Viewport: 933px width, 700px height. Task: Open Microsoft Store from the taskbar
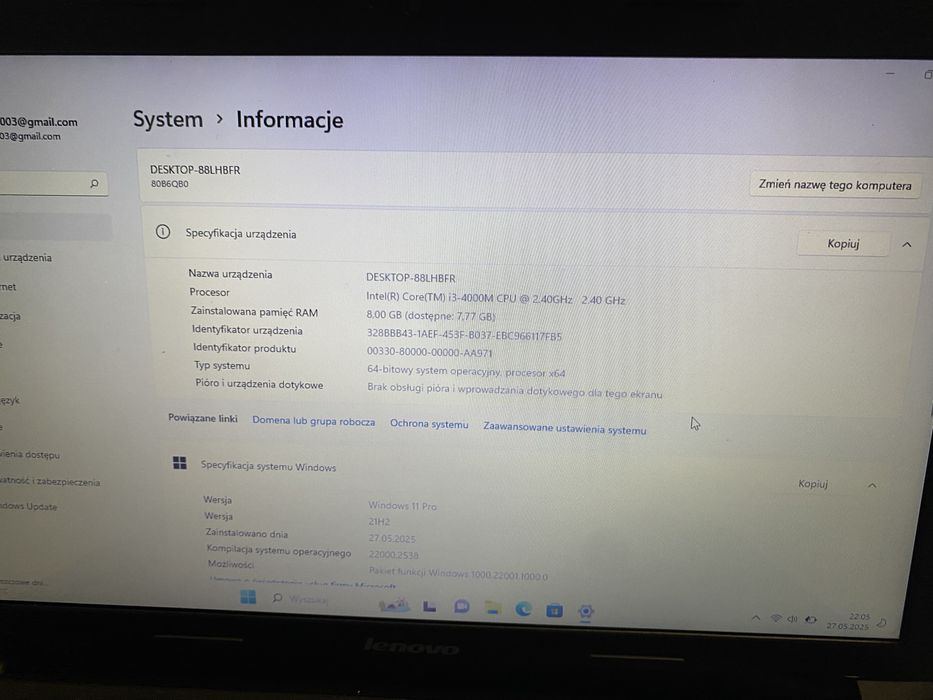click(555, 610)
